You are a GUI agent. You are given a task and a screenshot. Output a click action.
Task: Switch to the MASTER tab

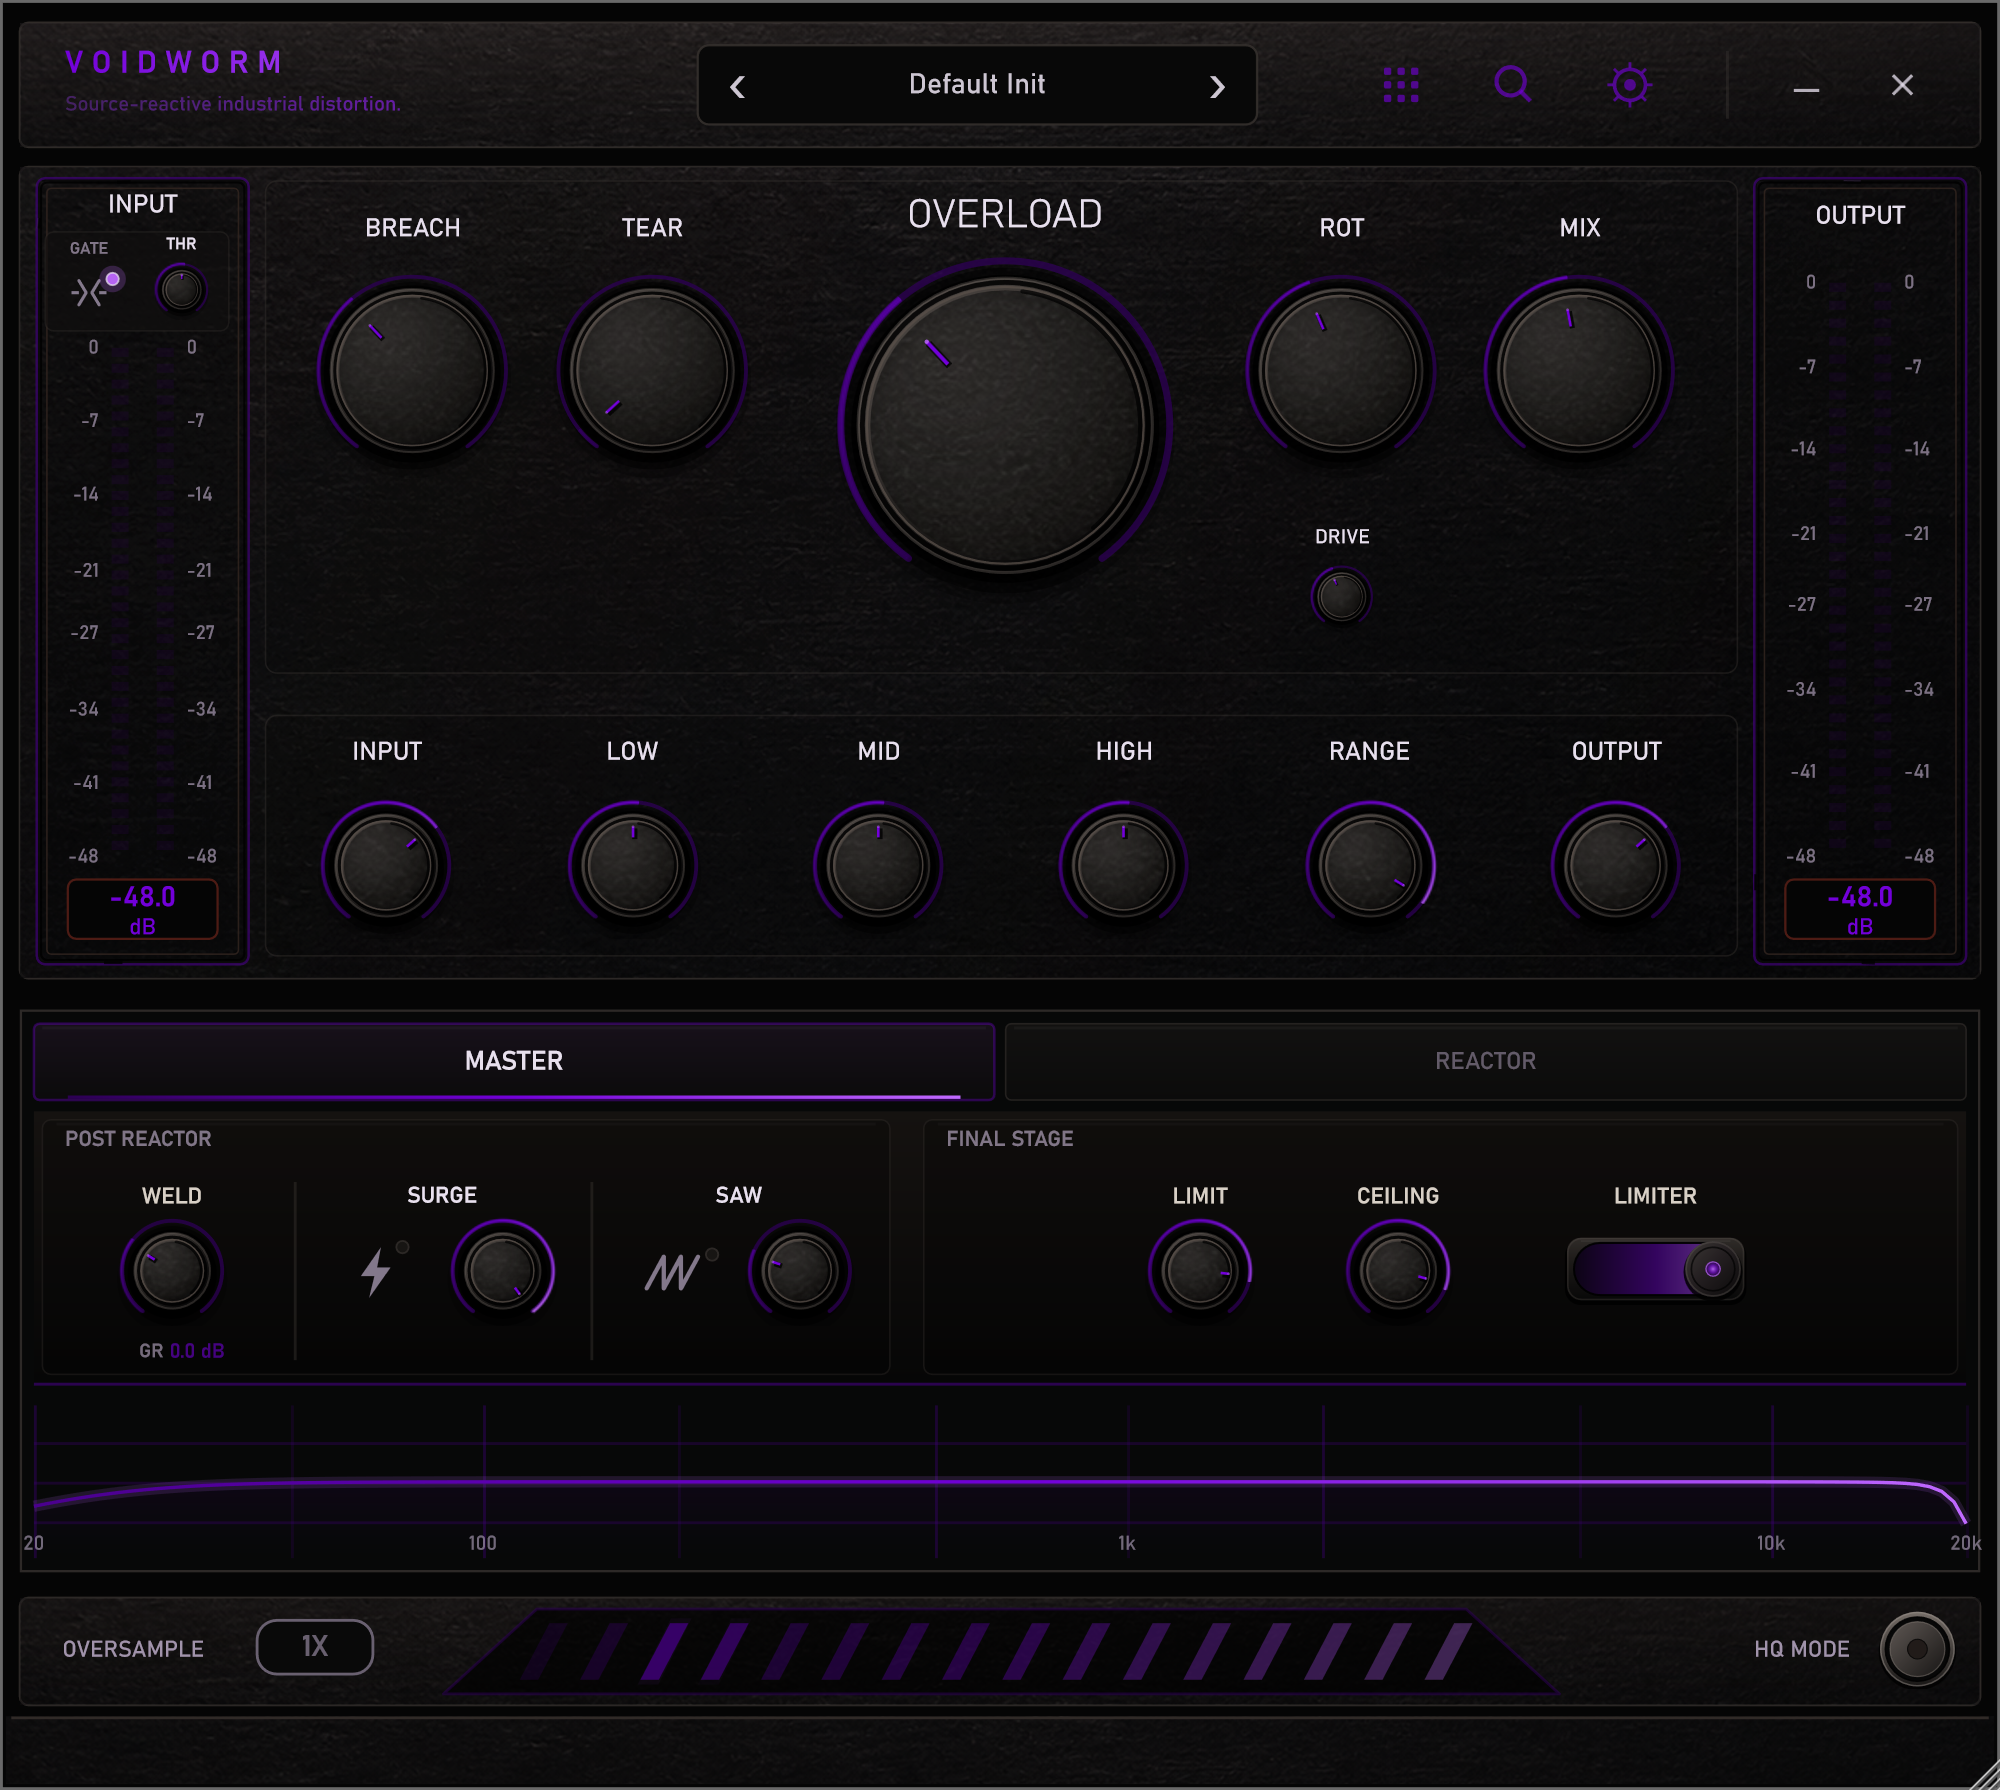[x=514, y=1061]
